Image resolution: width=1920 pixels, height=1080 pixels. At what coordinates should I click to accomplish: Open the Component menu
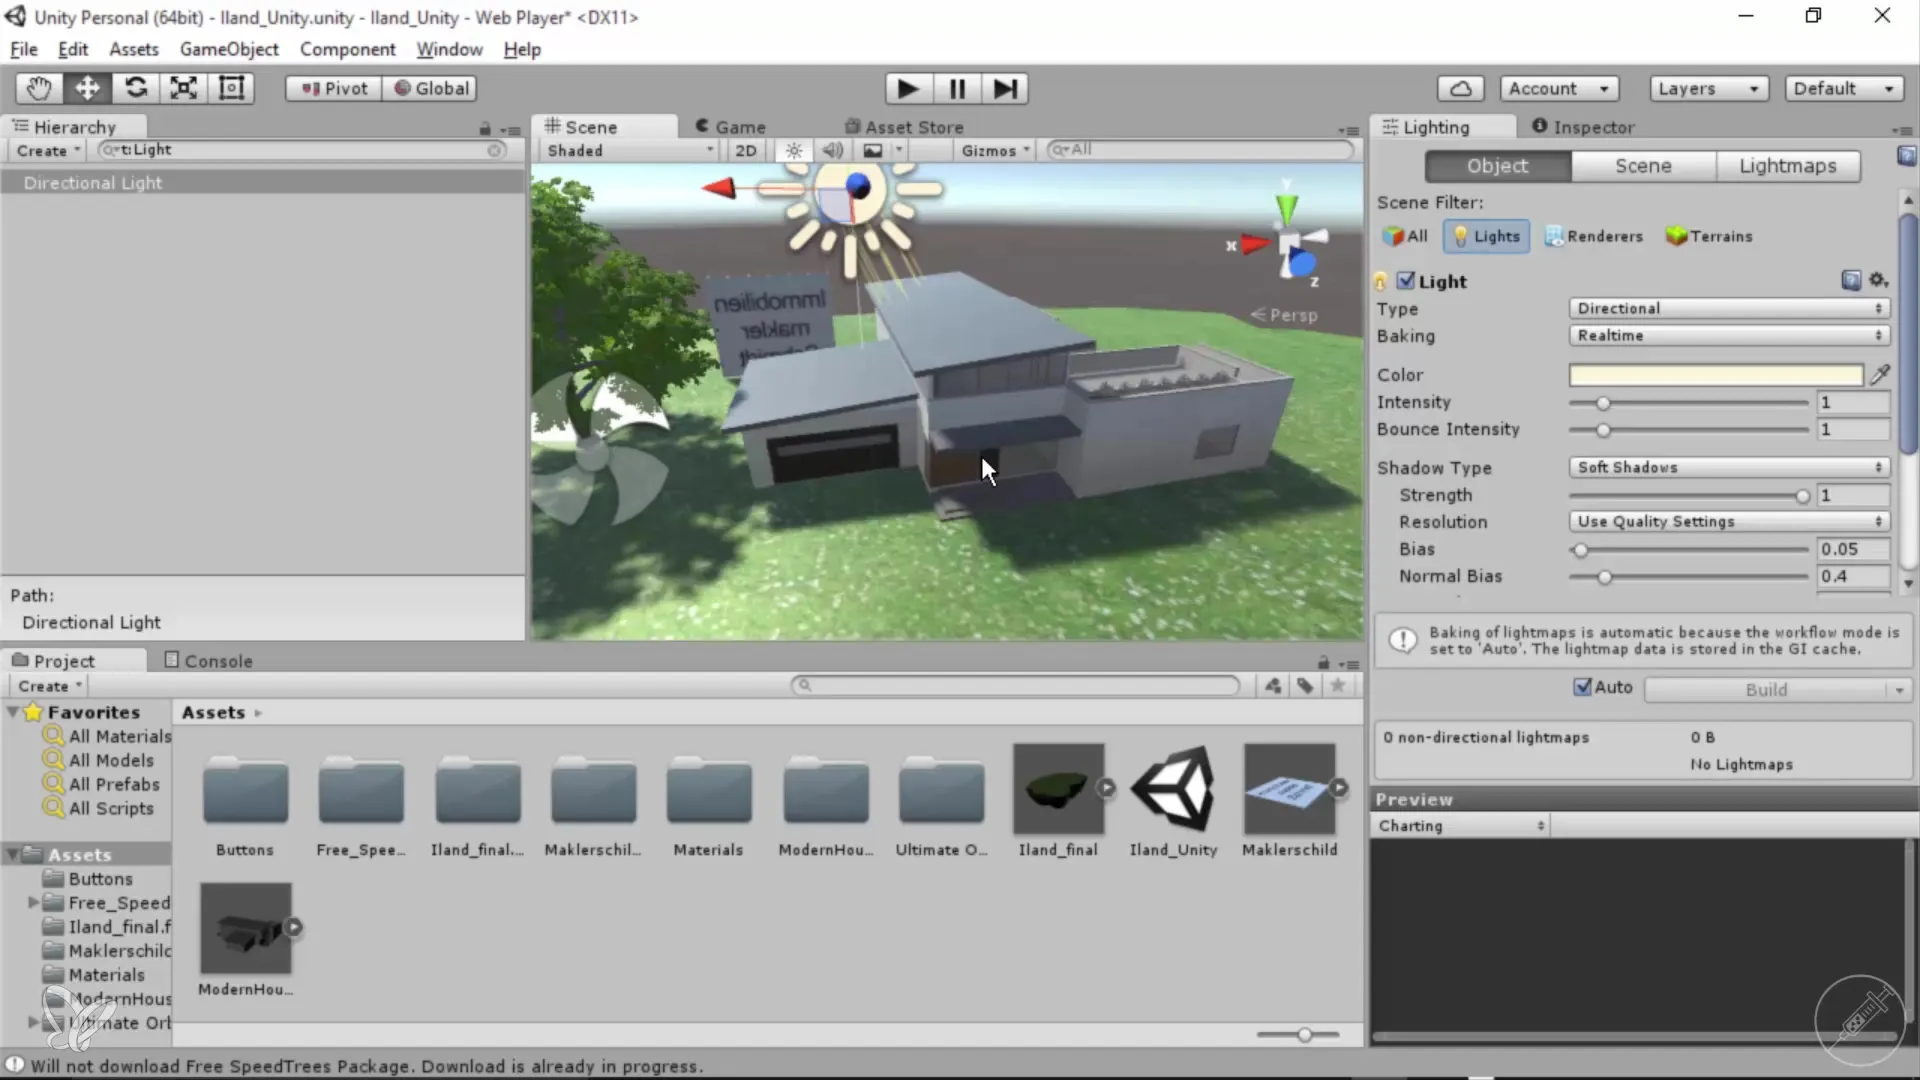347,49
